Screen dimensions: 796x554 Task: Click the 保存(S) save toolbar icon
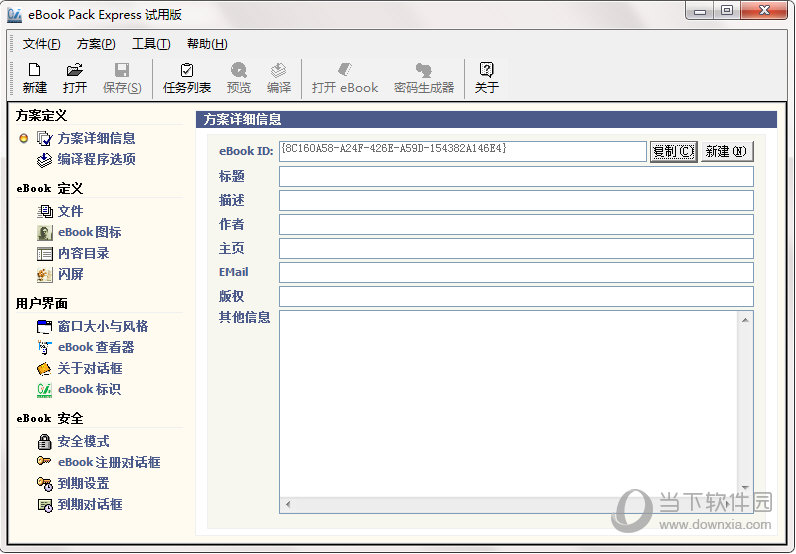[122, 70]
